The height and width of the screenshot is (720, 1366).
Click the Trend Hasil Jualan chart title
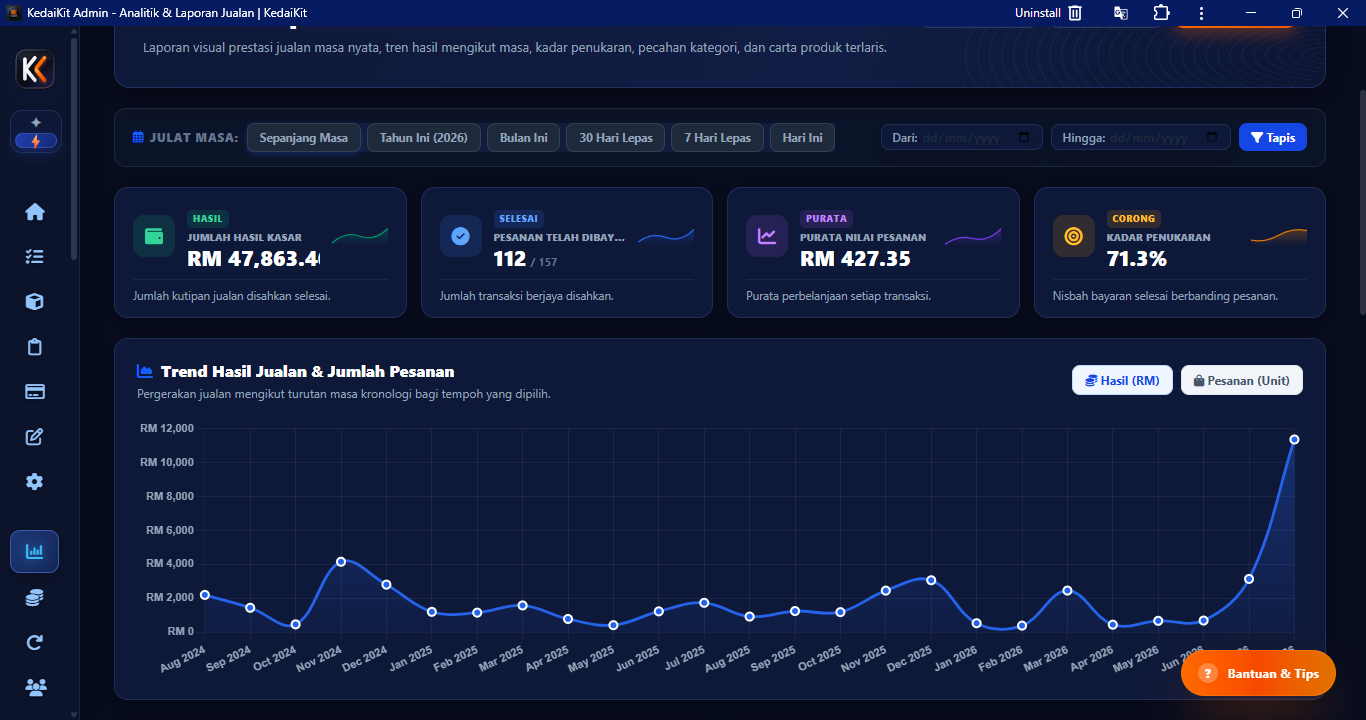tap(307, 371)
